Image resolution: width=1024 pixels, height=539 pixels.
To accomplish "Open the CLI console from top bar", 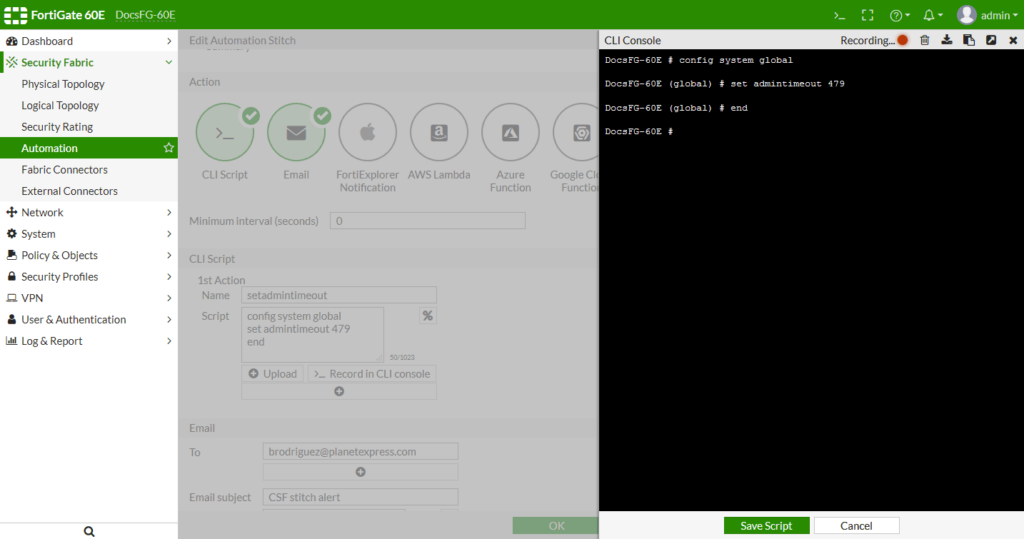I will [x=840, y=15].
